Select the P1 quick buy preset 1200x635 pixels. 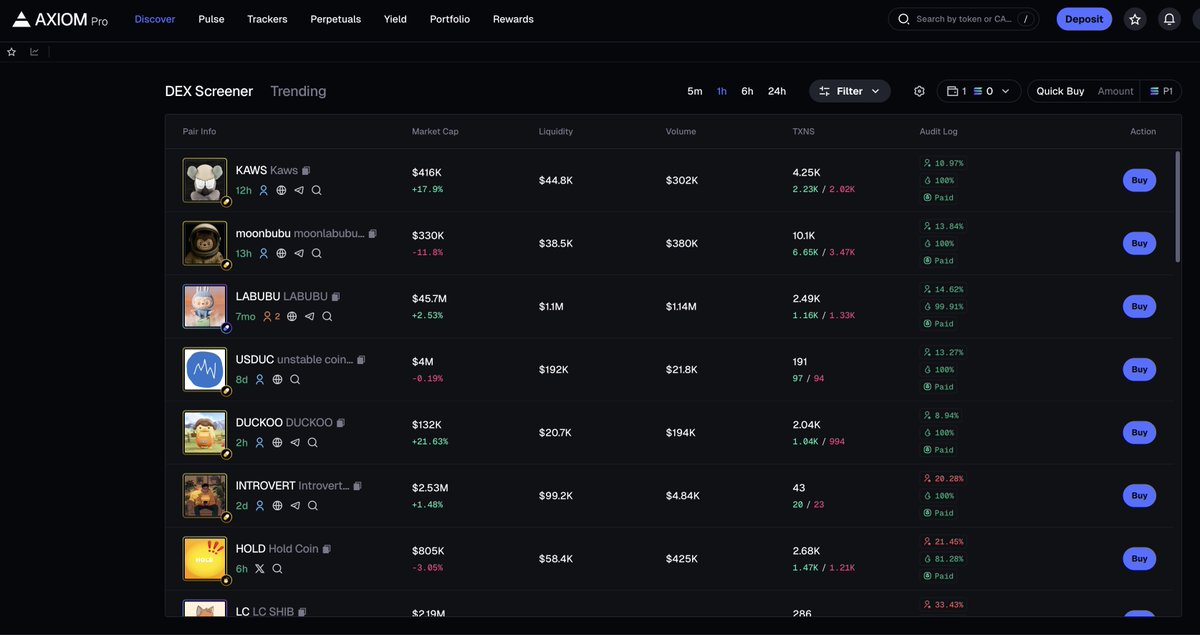point(1161,91)
